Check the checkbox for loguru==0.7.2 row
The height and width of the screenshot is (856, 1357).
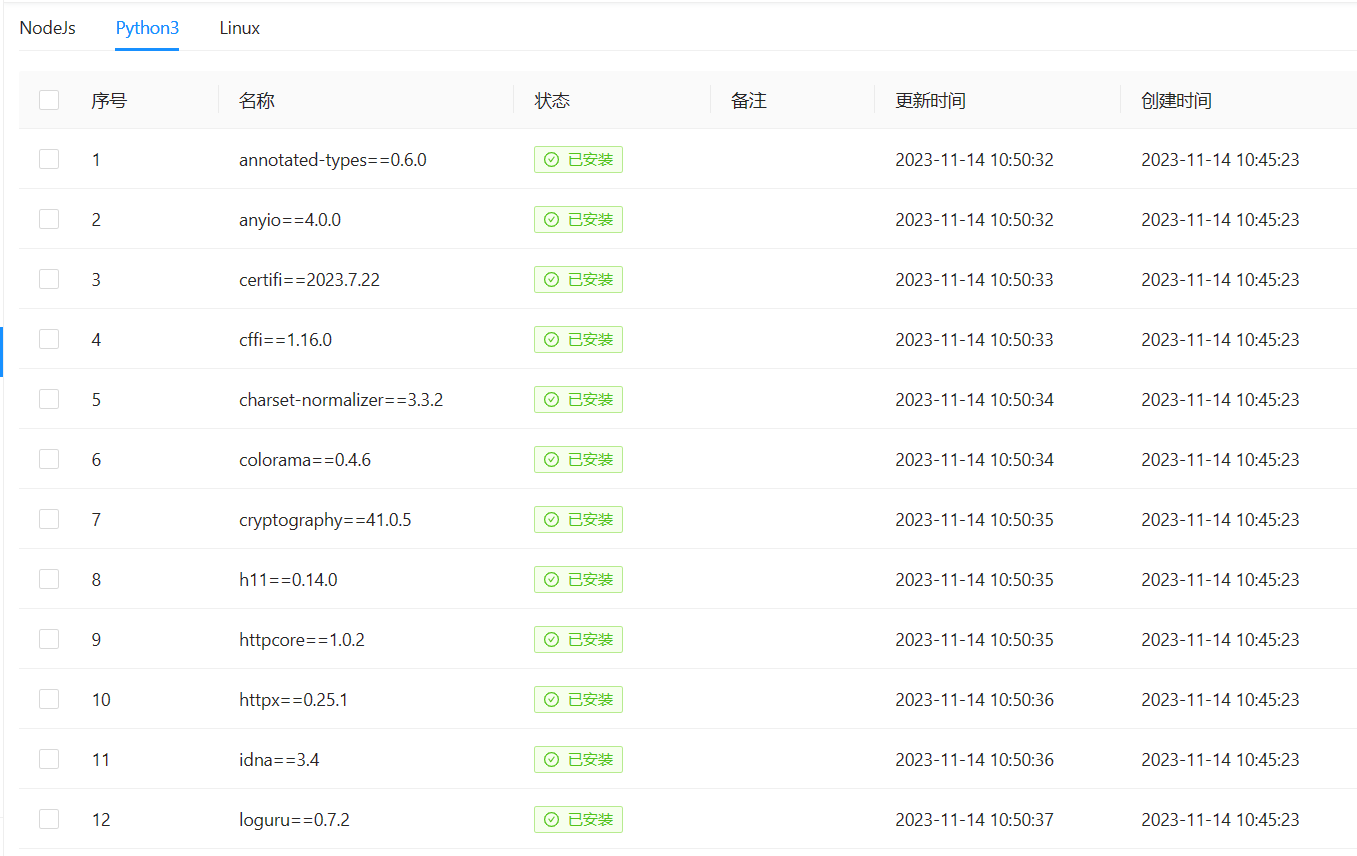[x=48, y=819]
